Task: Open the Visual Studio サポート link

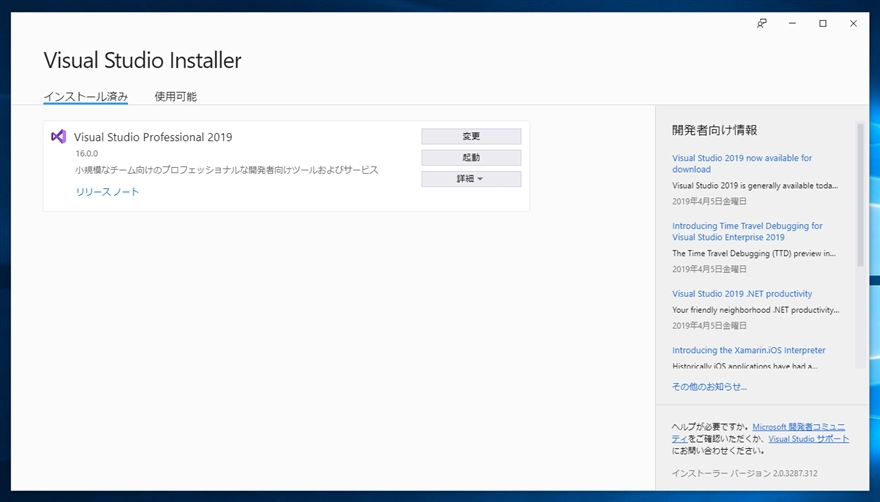Action: tap(809, 439)
